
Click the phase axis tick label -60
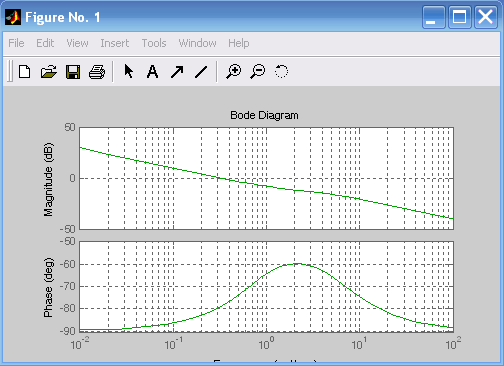coord(68,264)
